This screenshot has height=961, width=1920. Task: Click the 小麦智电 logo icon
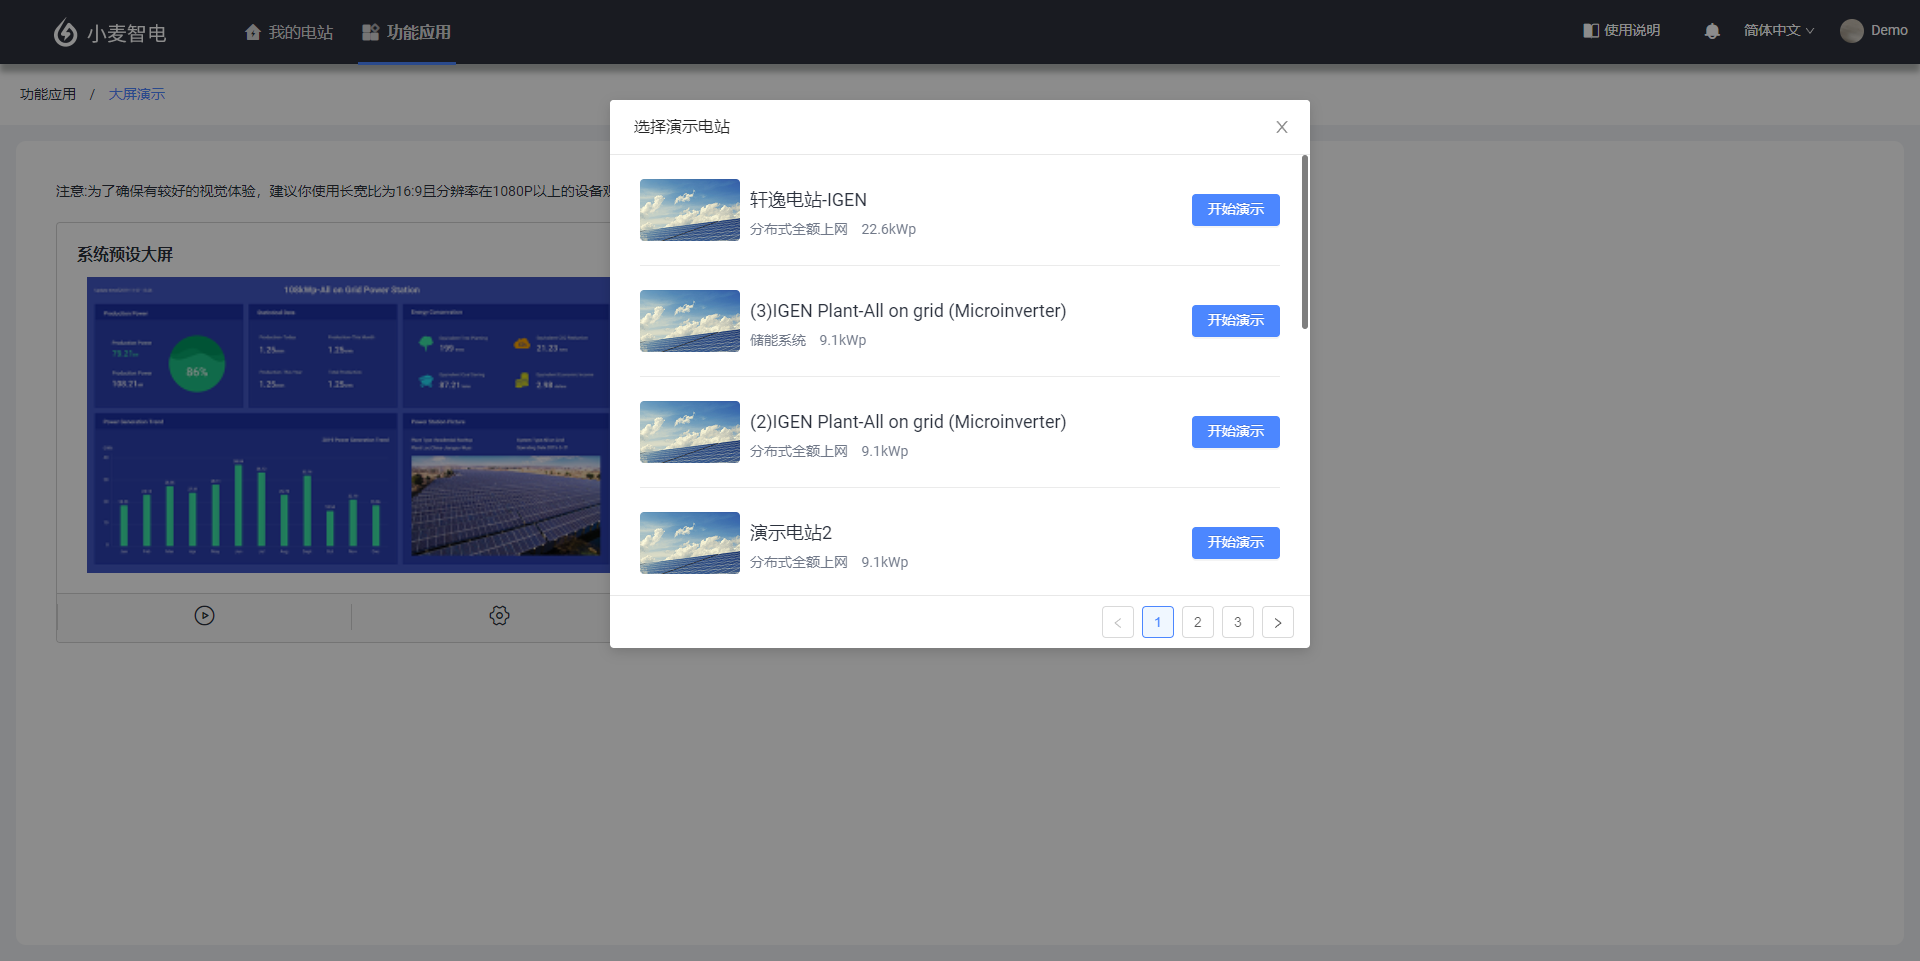[65, 33]
